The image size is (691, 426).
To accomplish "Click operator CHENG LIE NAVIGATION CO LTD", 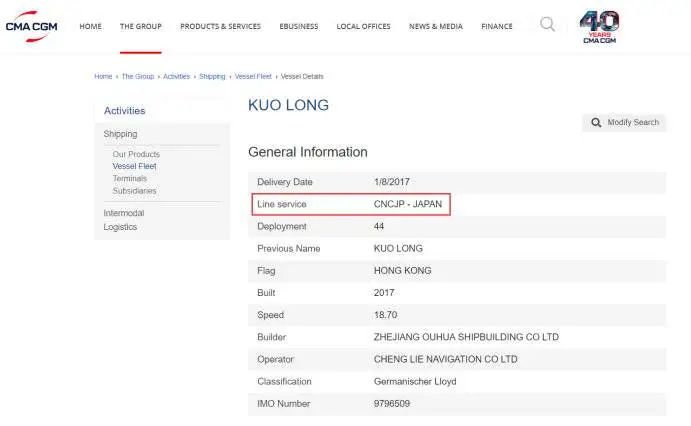I will point(446,359).
